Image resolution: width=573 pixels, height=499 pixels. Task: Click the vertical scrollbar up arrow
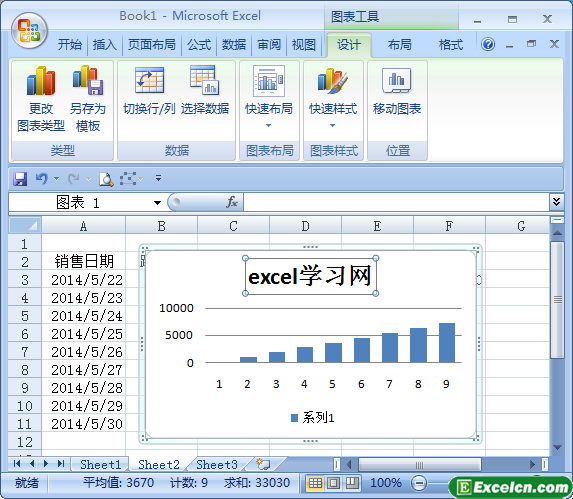(557, 233)
